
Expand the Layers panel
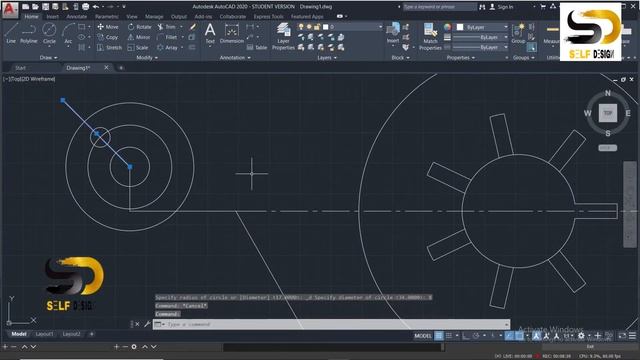tap(327, 58)
